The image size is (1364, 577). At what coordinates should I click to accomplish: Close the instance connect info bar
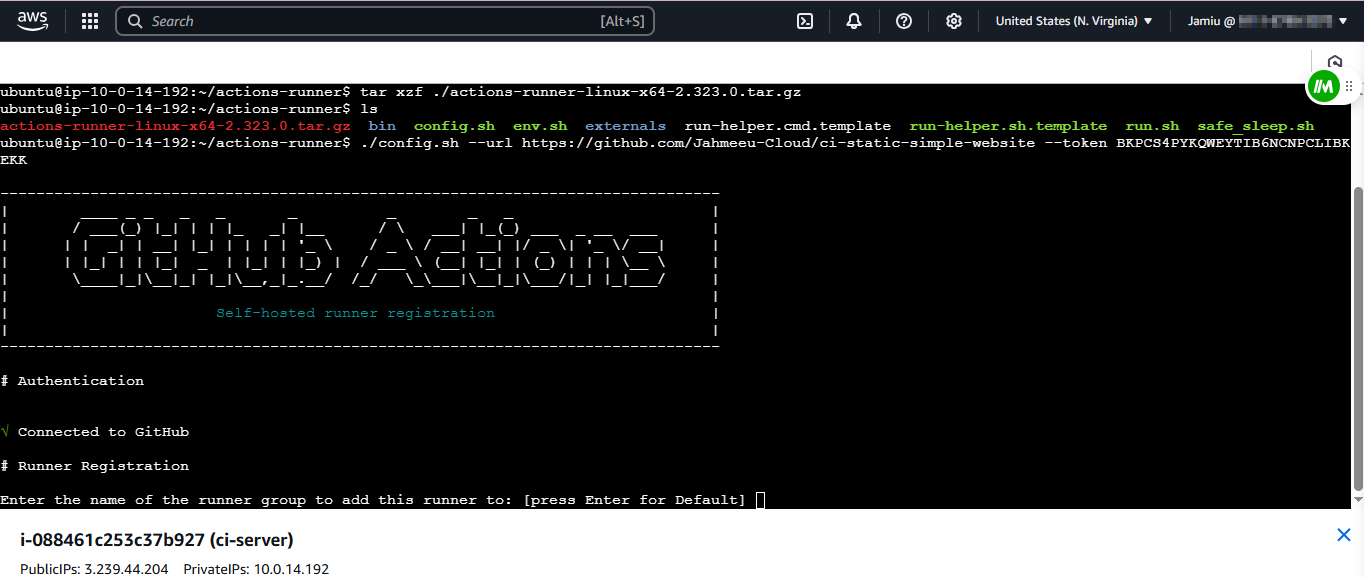pos(1344,536)
